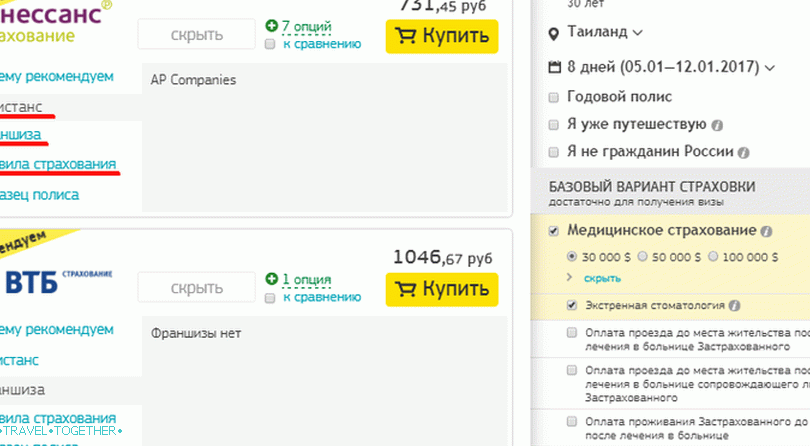
Task: Open 'Правила страхования' tab in Renaissance offer
Action: click(x=58, y=163)
